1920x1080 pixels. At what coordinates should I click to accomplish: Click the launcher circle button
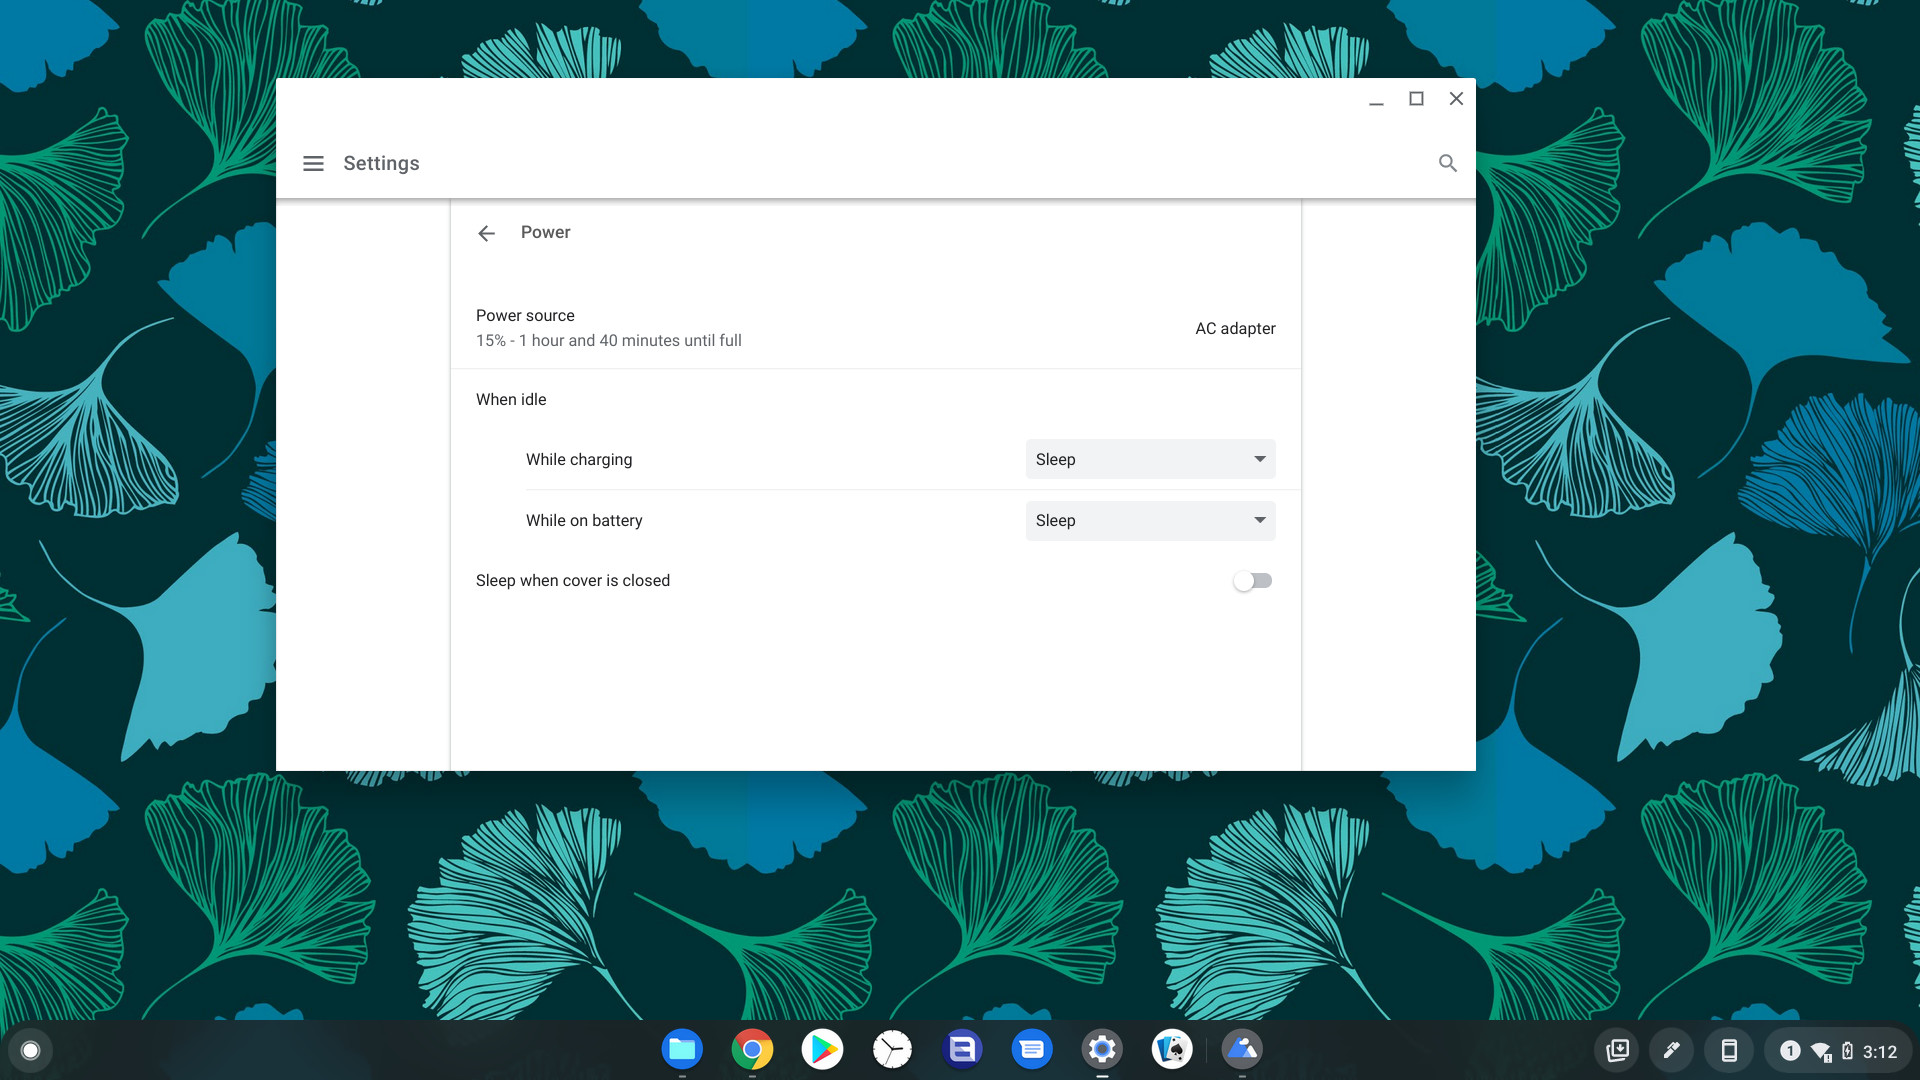click(30, 1050)
